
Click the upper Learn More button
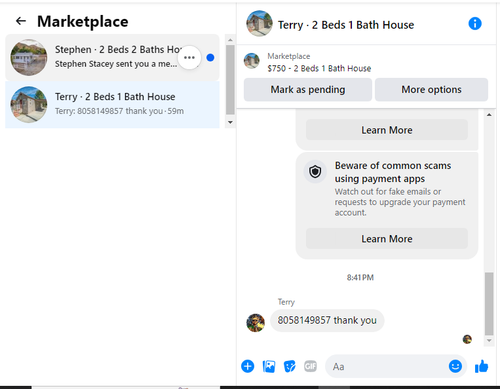[387, 130]
